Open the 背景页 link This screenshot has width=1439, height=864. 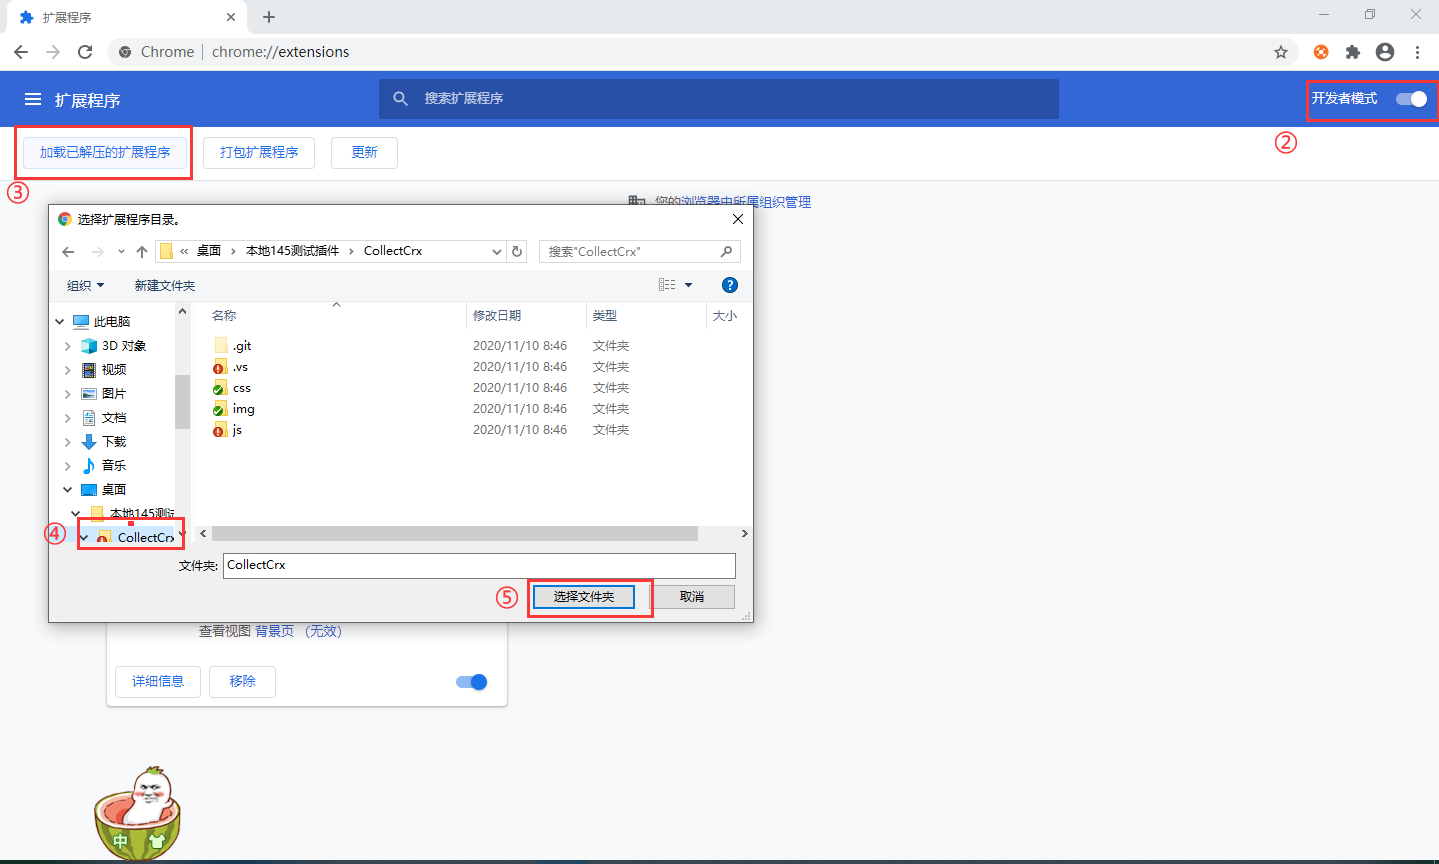(x=274, y=631)
